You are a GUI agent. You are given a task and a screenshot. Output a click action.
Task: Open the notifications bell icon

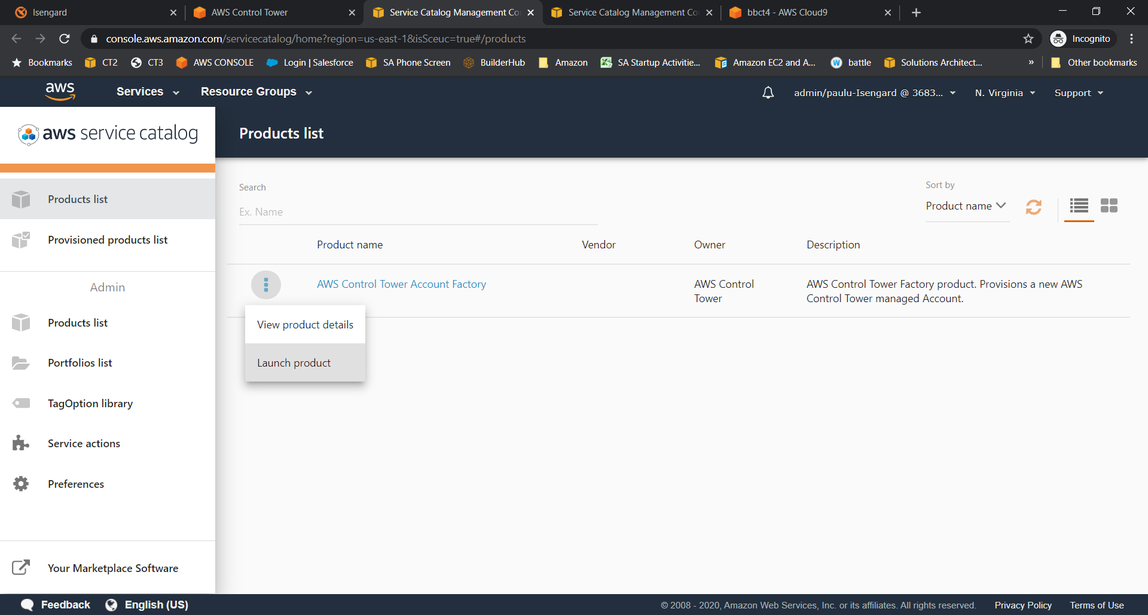[x=768, y=93]
